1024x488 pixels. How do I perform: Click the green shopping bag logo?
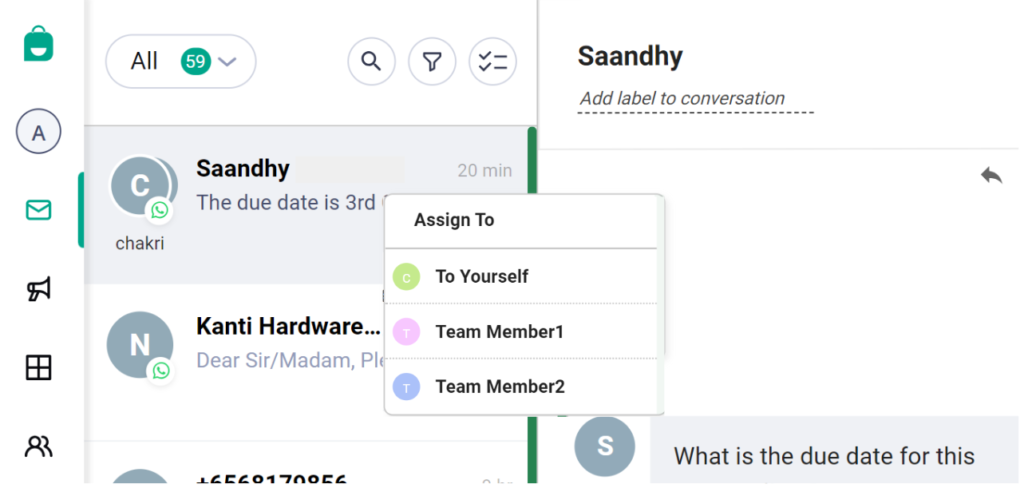coord(39,45)
